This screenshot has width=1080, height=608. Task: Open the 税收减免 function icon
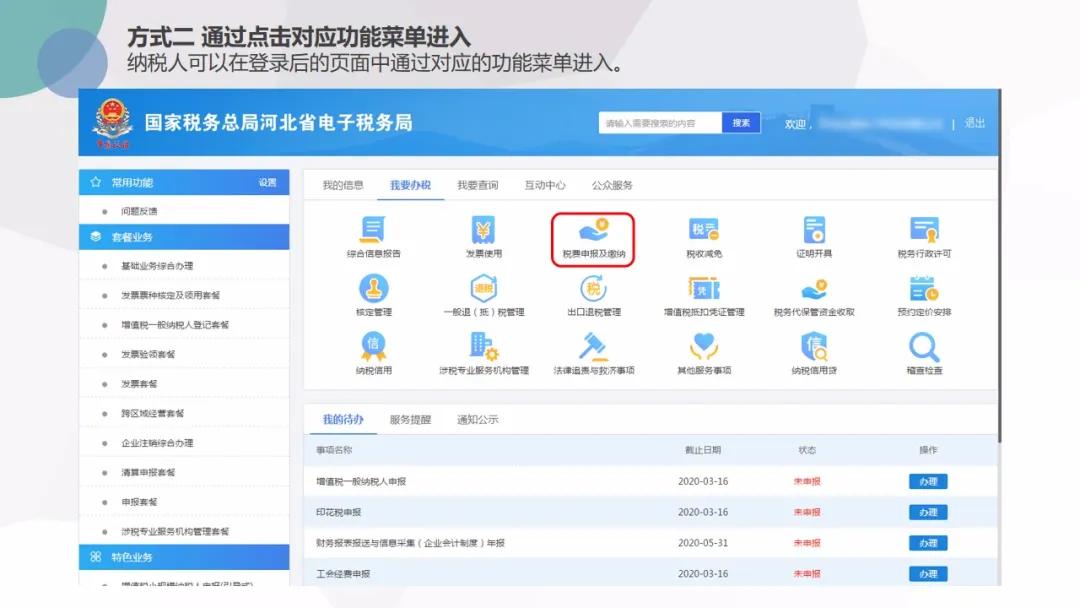tap(704, 235)
